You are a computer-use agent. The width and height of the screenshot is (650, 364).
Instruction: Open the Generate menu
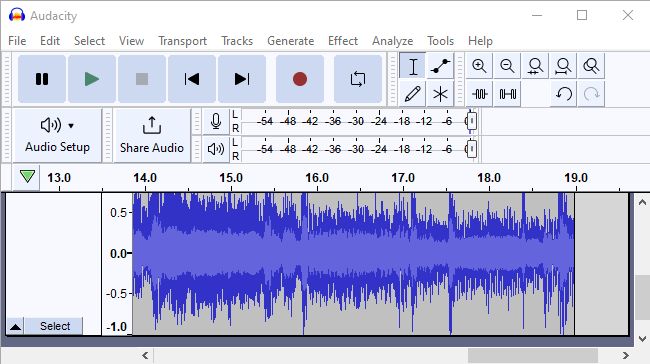290,41
